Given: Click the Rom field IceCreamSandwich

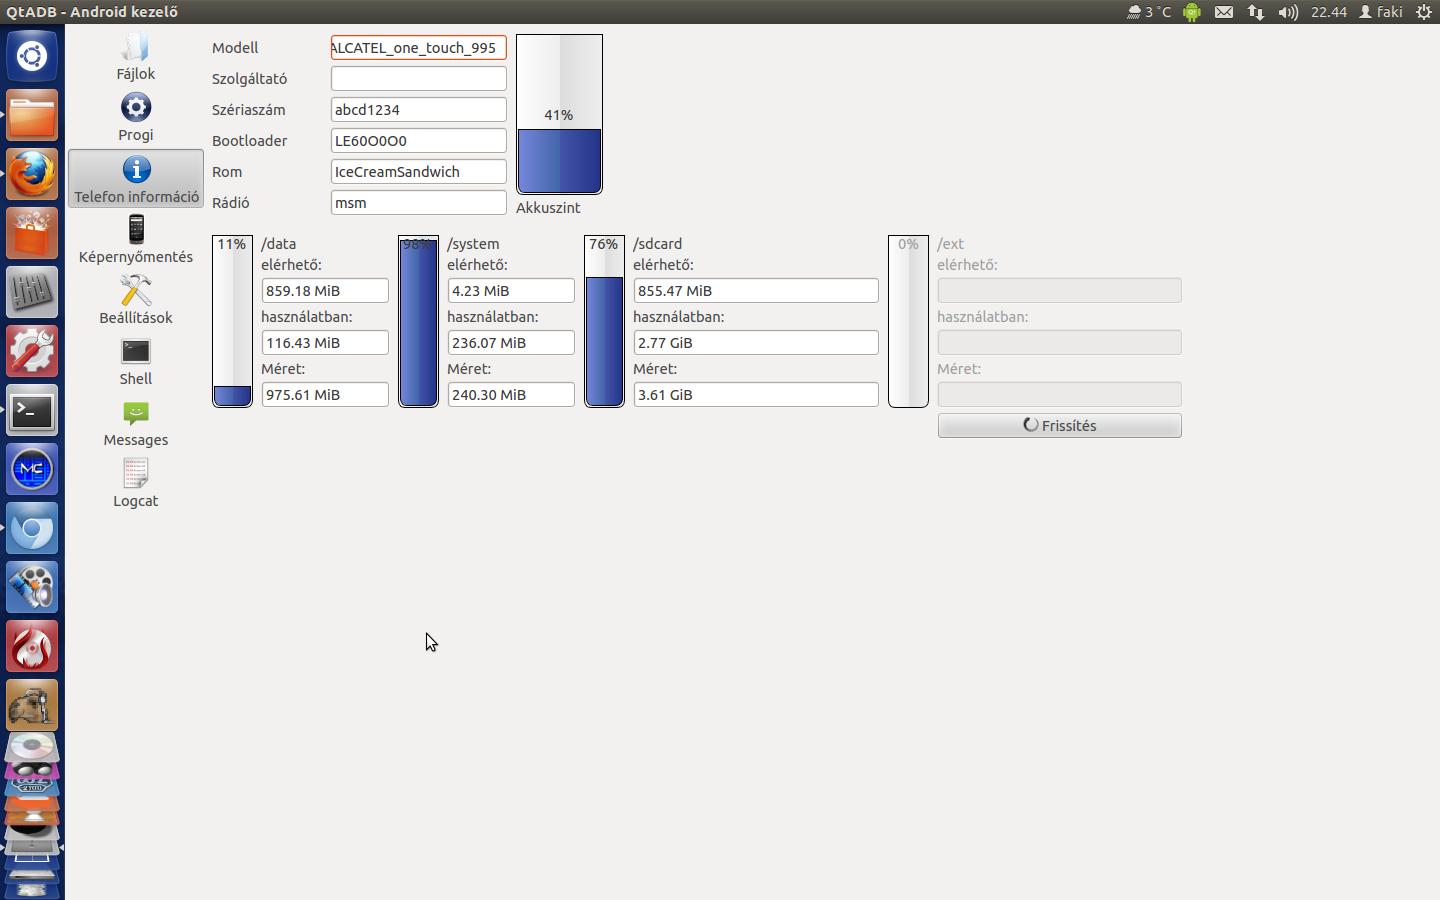Looking at the screenshot, I should coord(419,172).
